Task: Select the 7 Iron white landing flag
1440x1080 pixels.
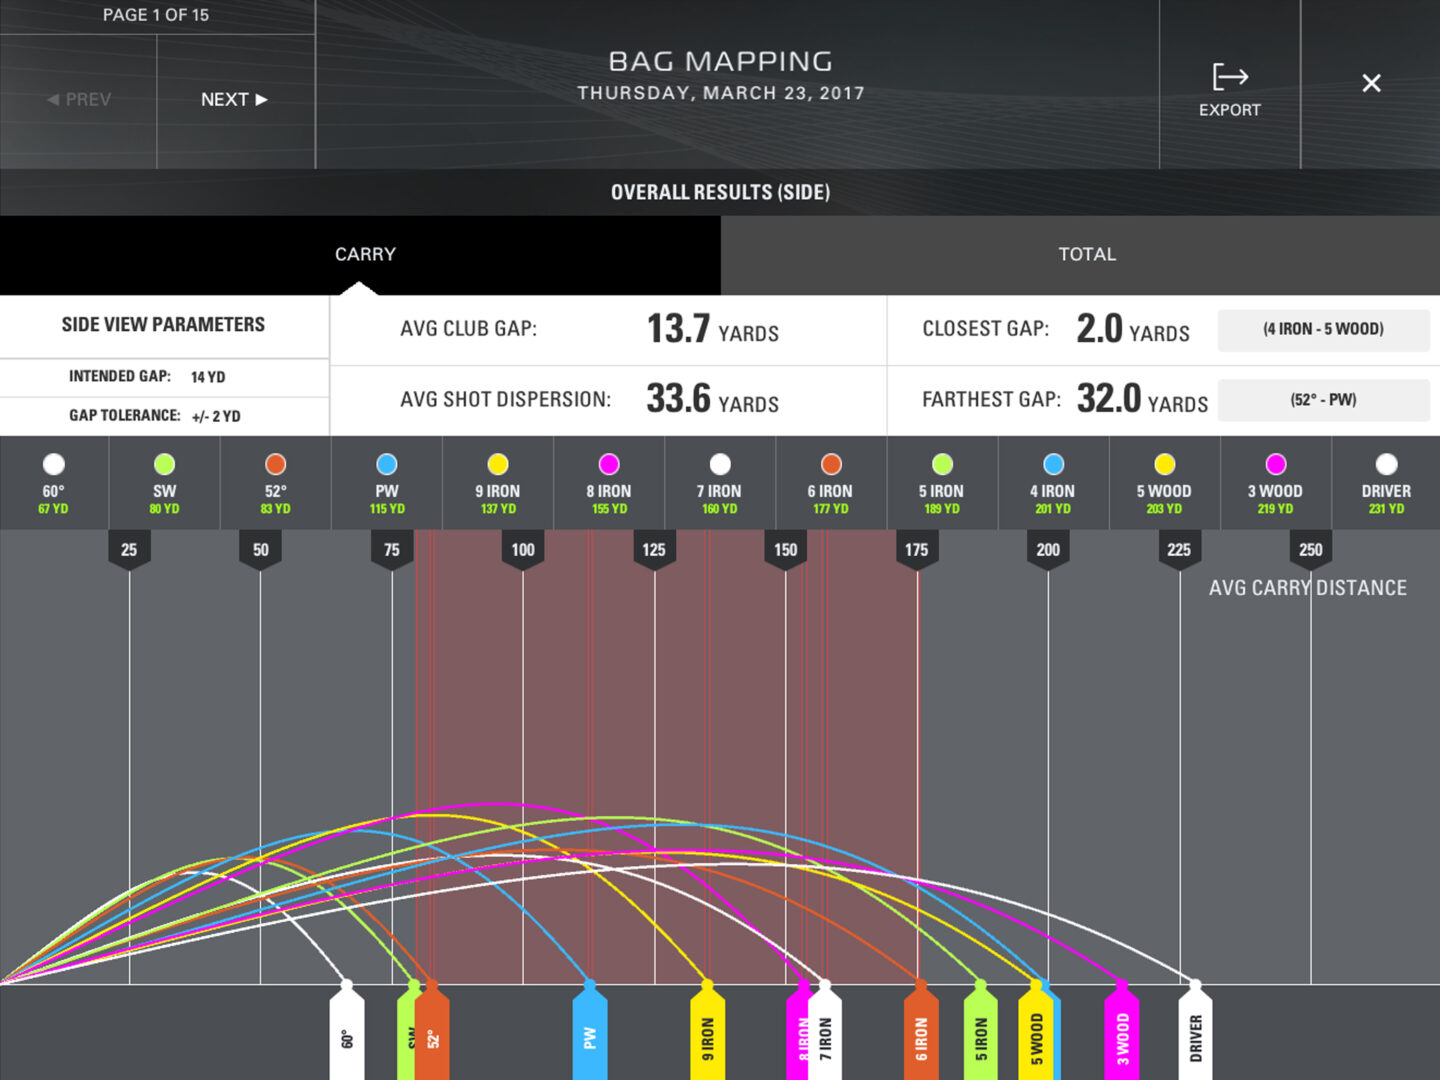Action: [825, 1032]
